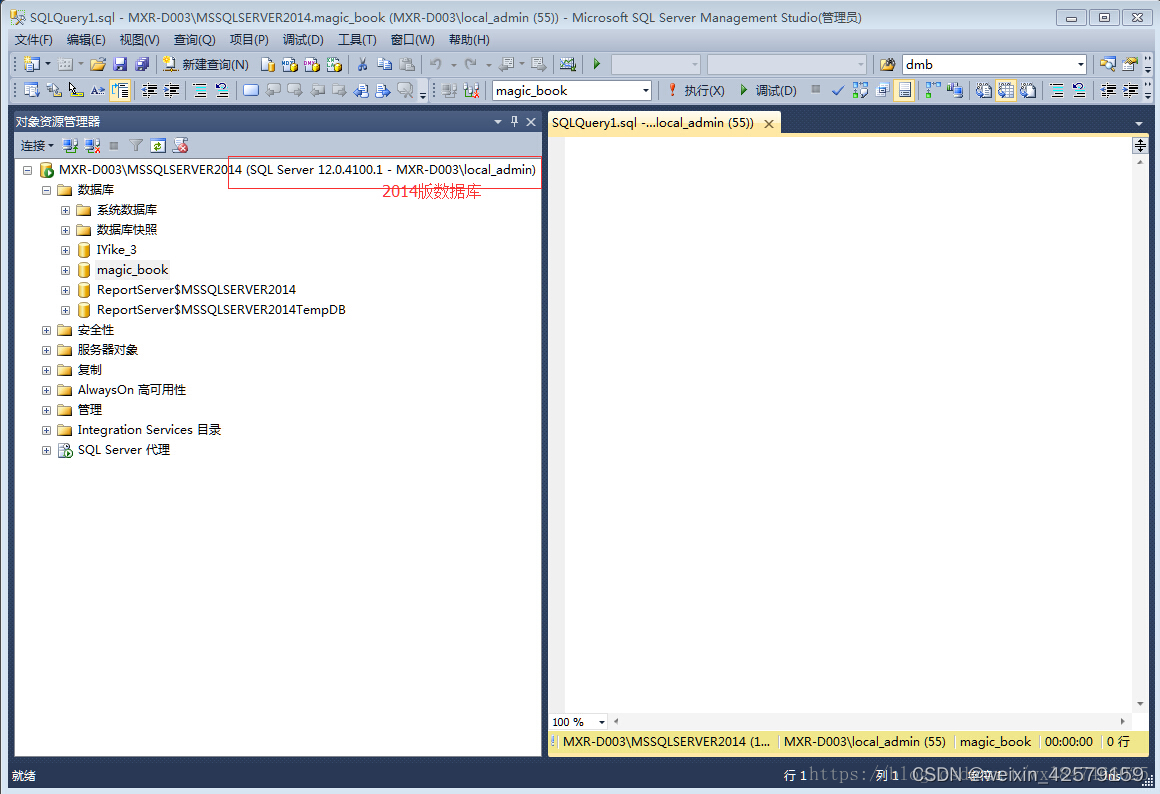Toggle Include Client Statistics
This screenshot has height=794, width=1160.
point(955,90)
